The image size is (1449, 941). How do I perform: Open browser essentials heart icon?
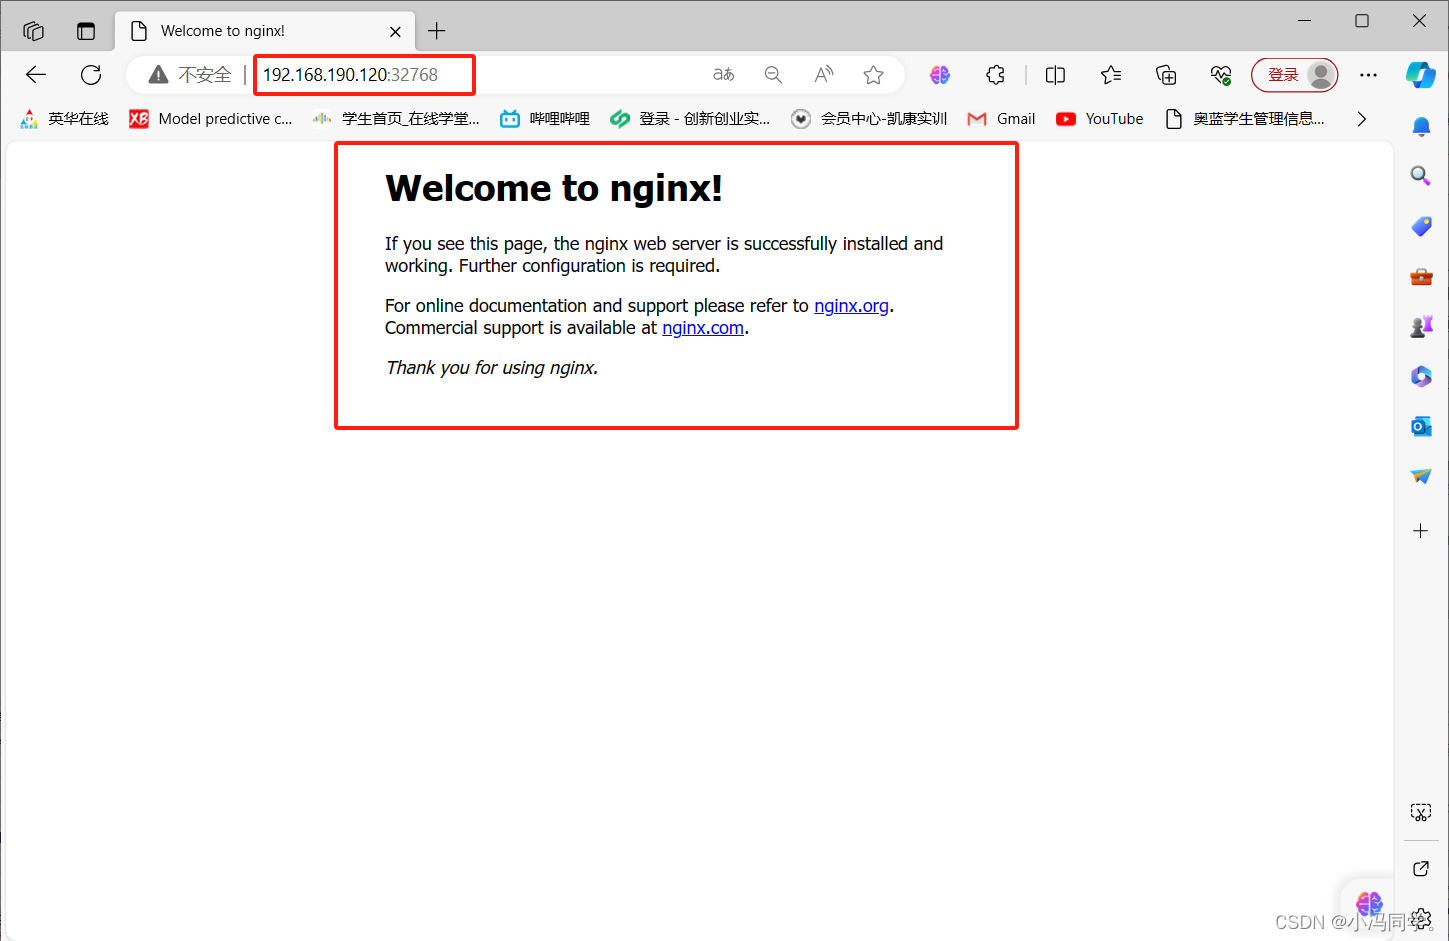tap(1221, 75)
